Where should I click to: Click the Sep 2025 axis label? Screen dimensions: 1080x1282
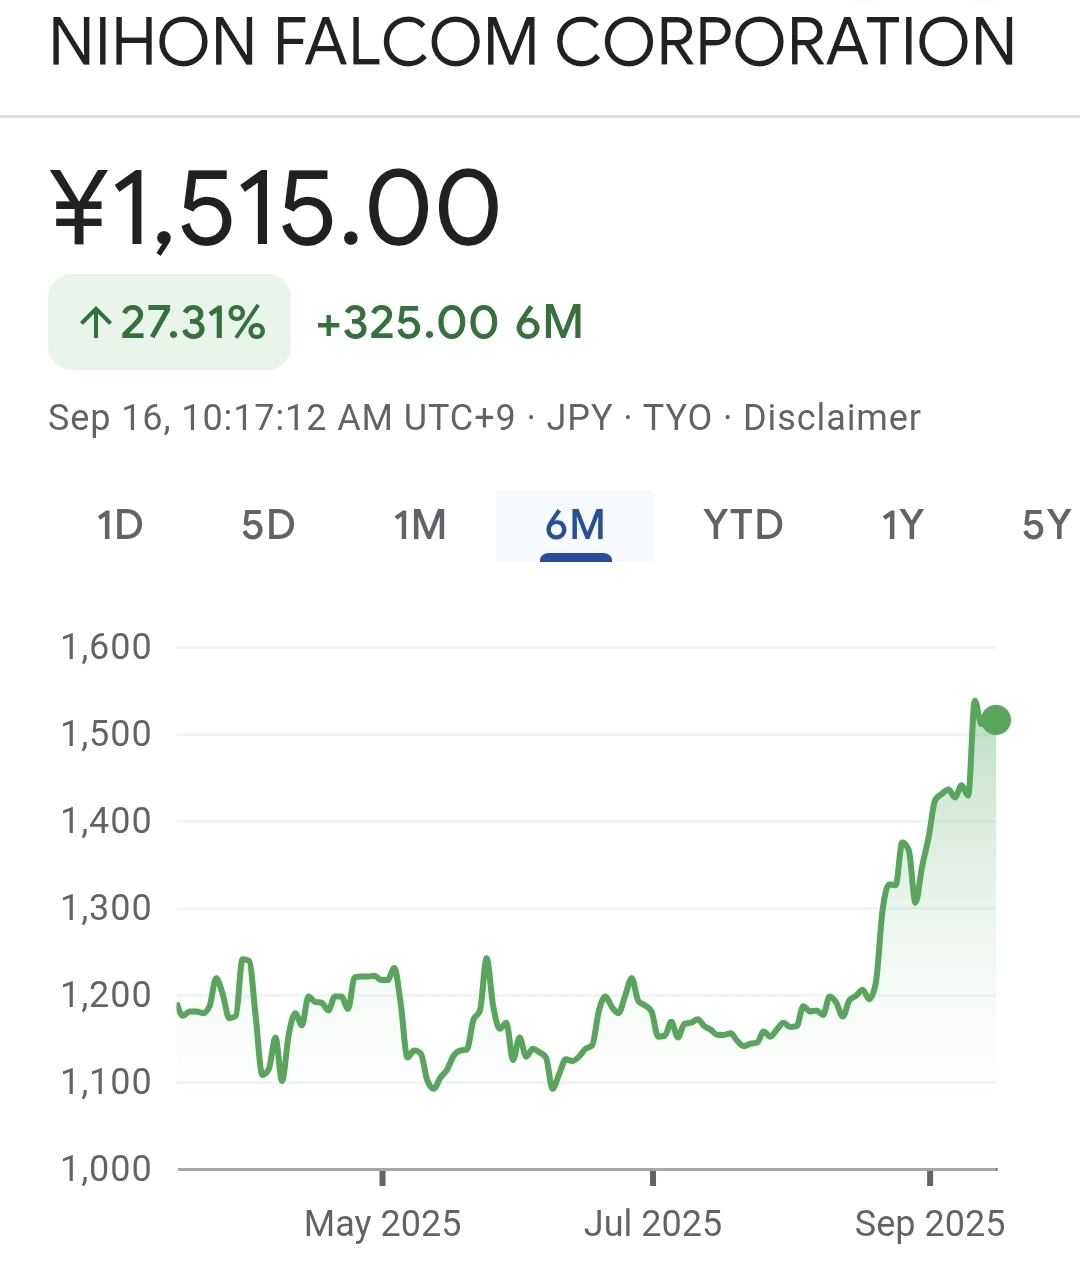(930, 1224)
